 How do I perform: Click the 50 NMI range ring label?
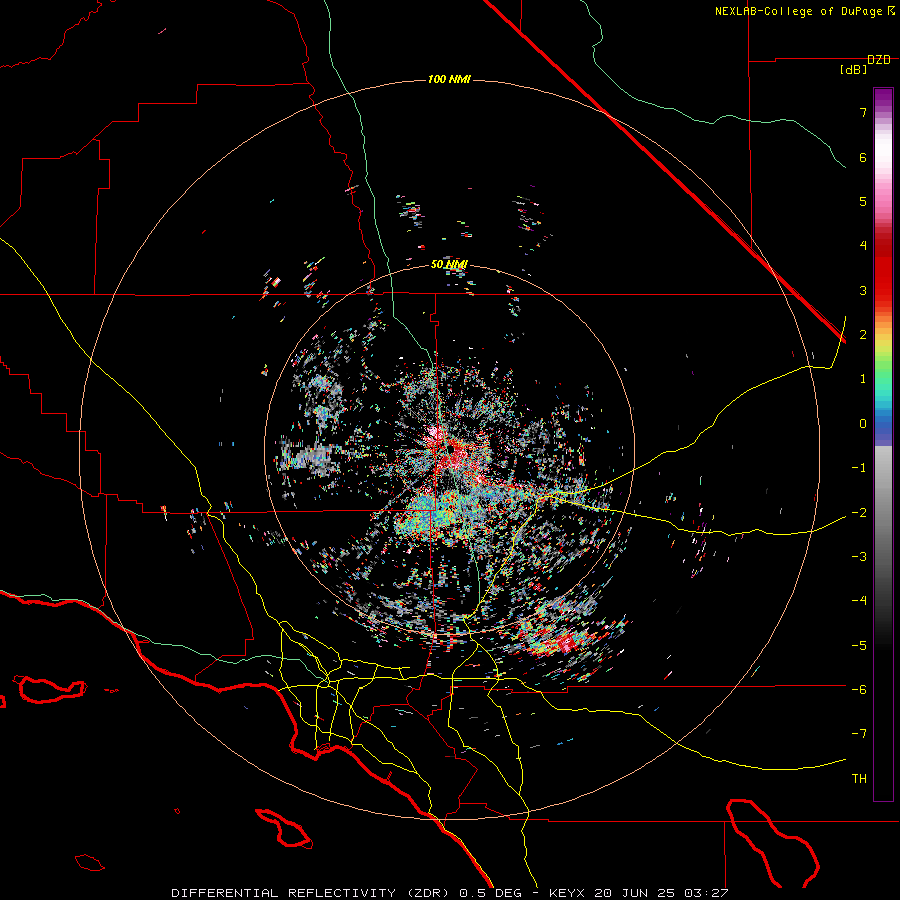coord(449,264)
